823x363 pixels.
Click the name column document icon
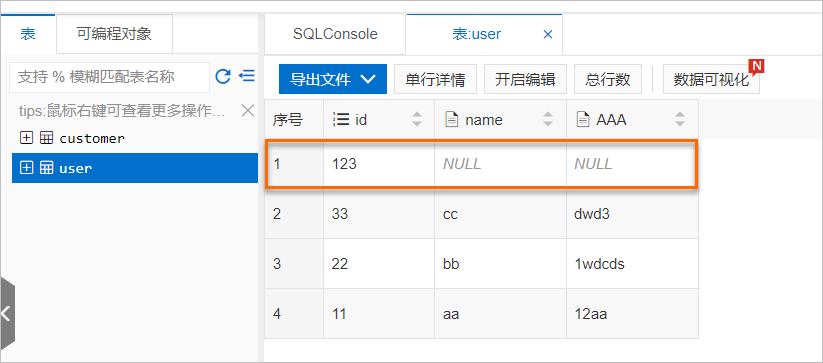pyautogui.click(x=450, y=120)
